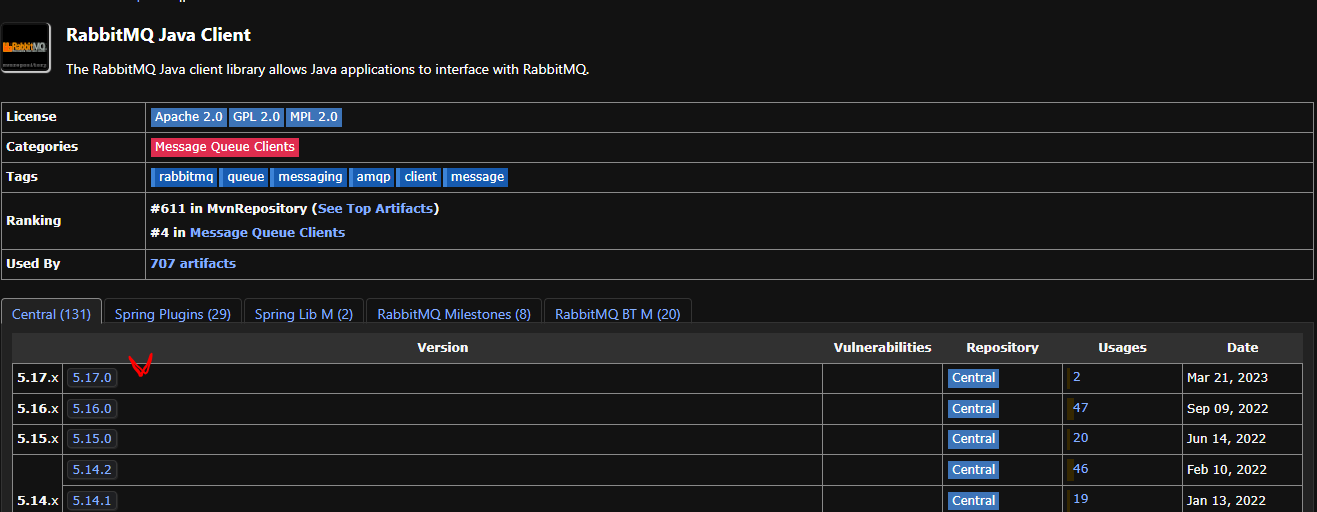Open the 19 usages link for 5.14.1

coord(1080,499)
